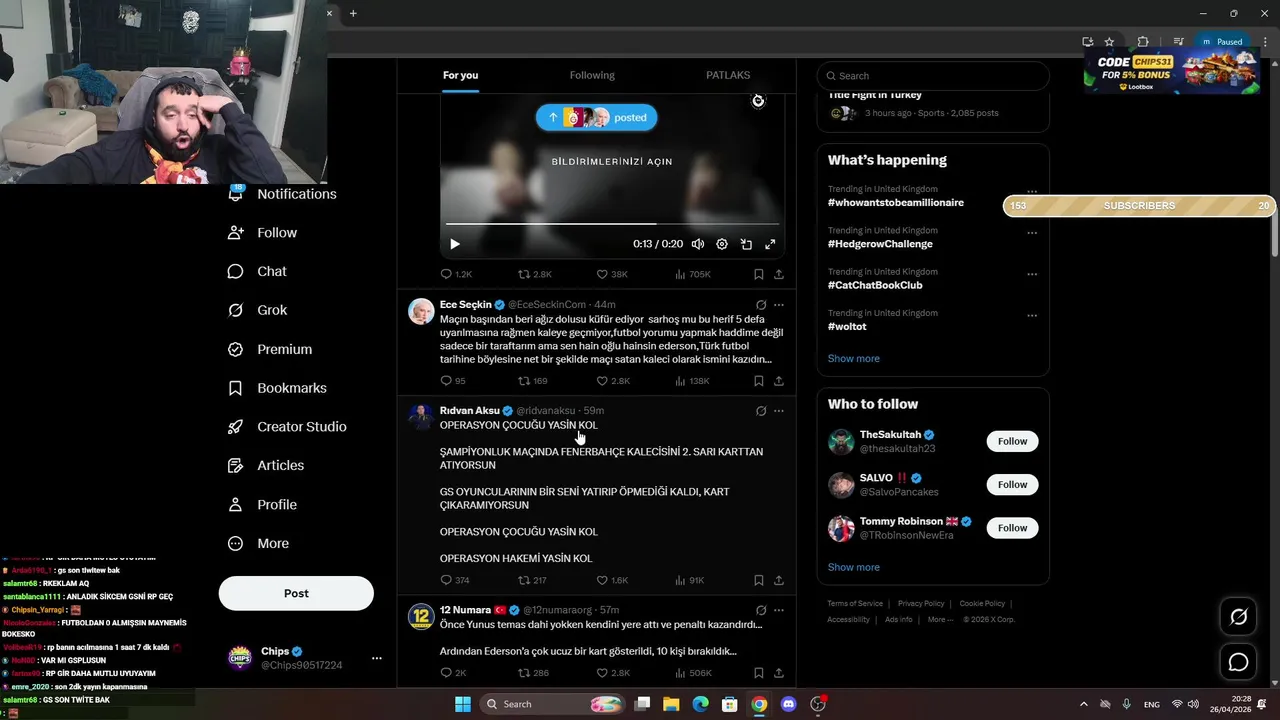Reply to Ece Seçkin's post
The width and height of the screenshot is (1280, 720).
click(453, 381)
